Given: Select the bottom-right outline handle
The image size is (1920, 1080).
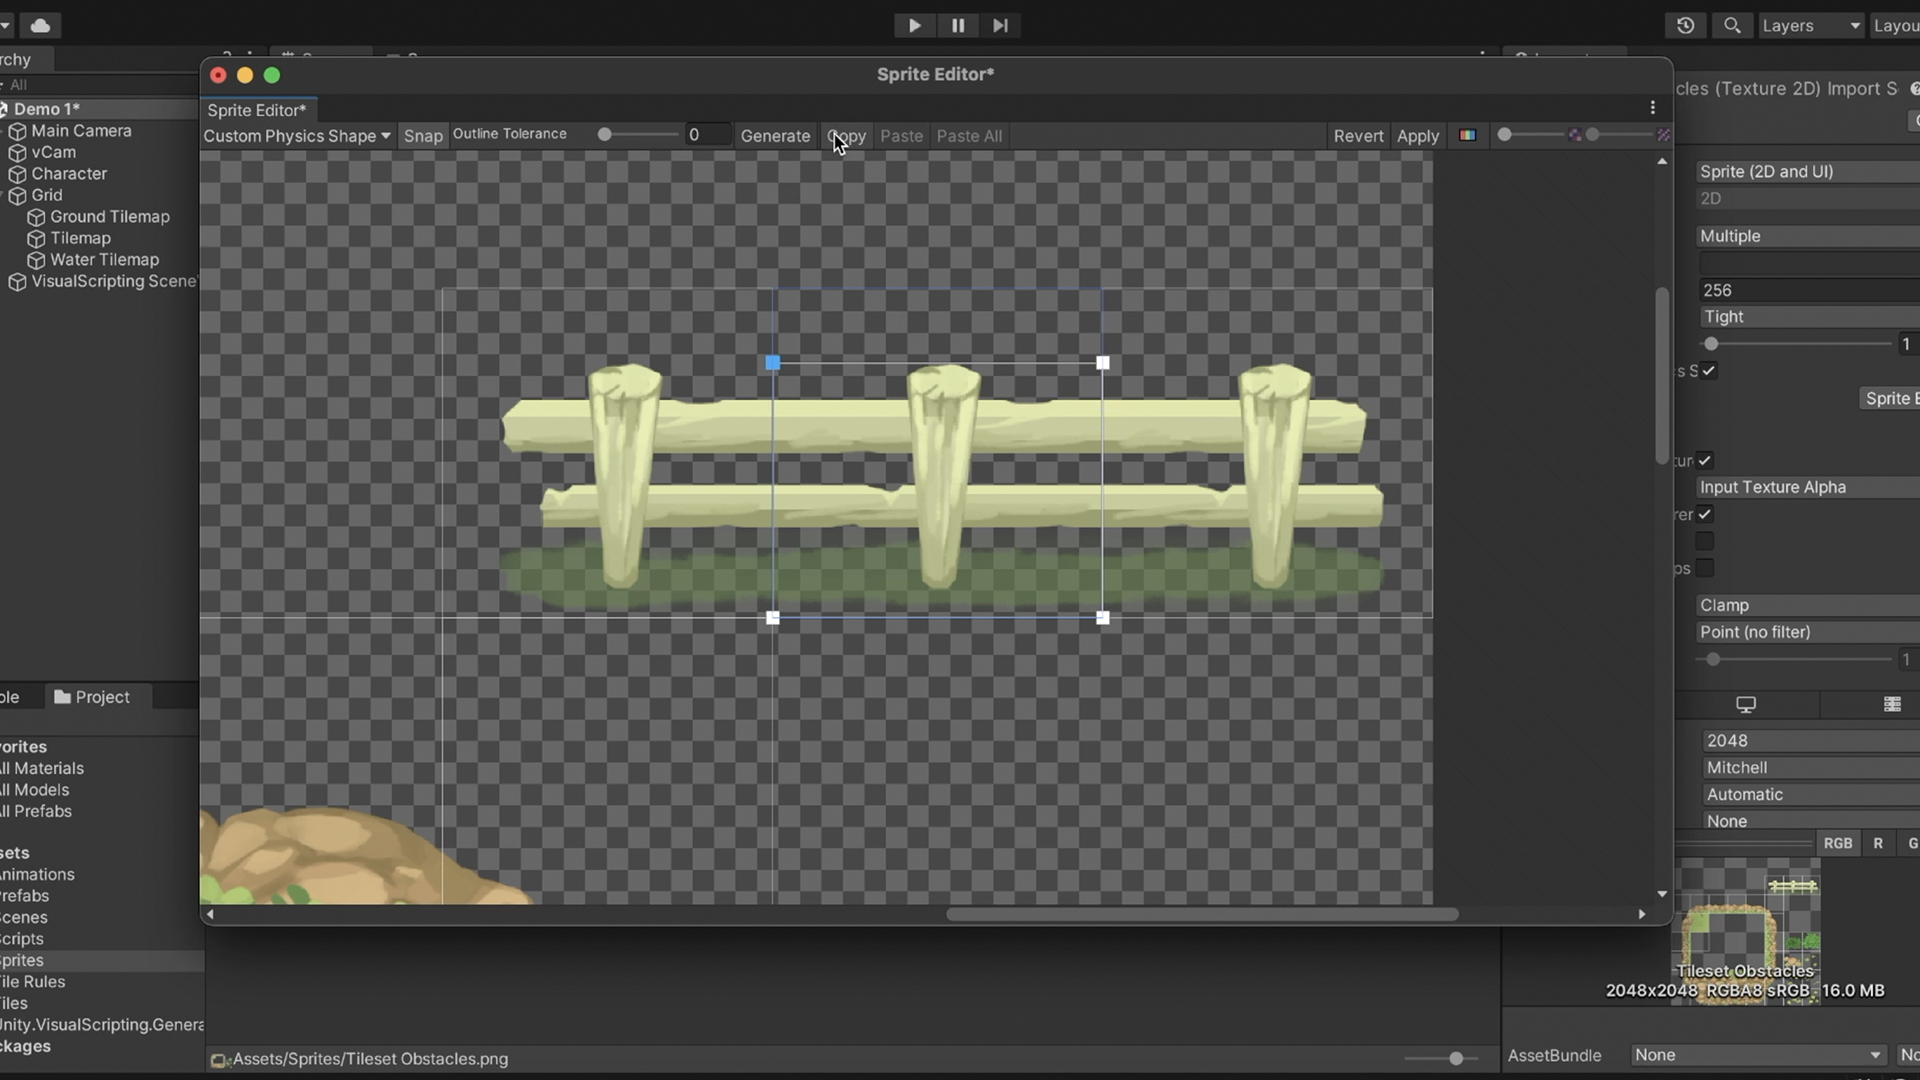Looking at the screenshot, I should pyautogui.click(x=1103, y=618).
